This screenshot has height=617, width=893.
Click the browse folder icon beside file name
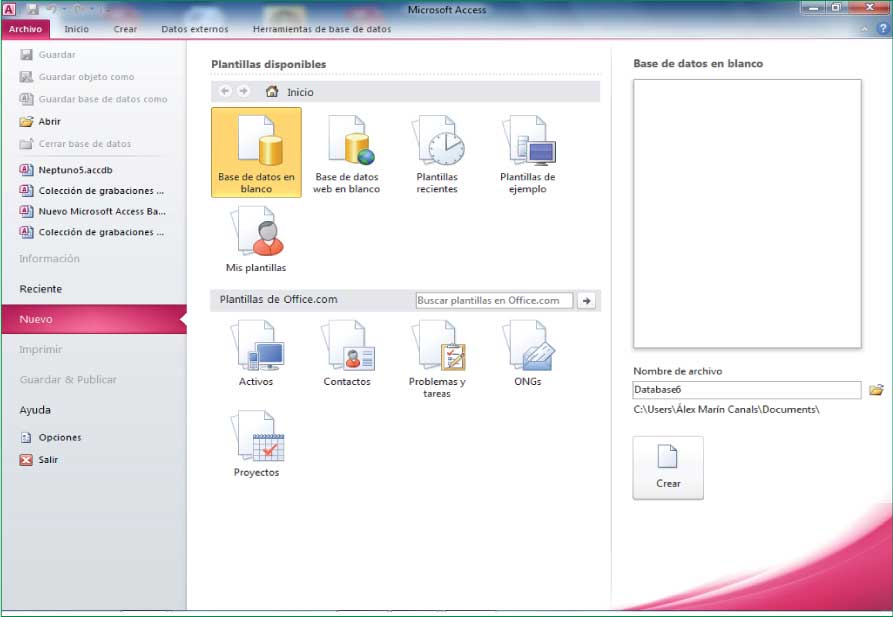pos(876,390)
